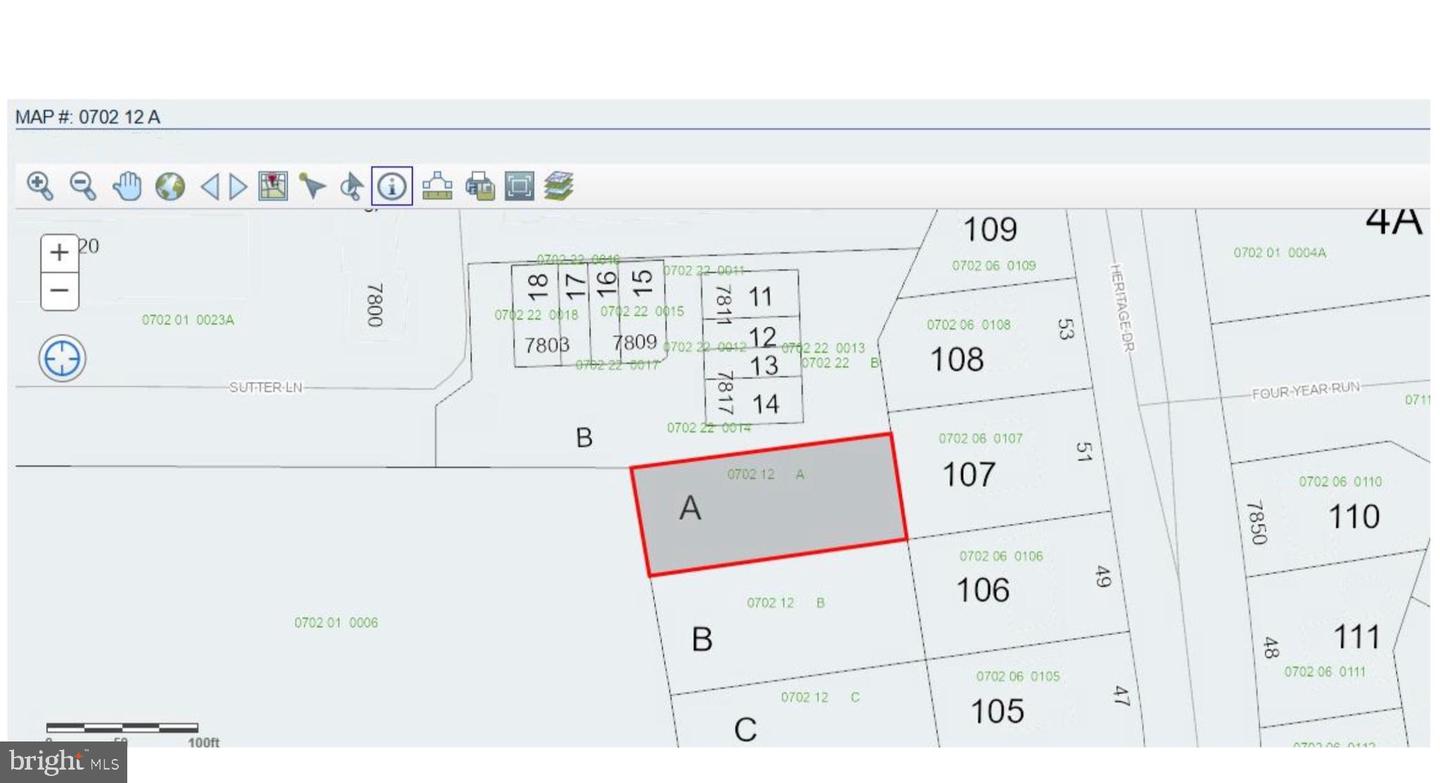Click small lot 14 on map
The height and width of the screenshot is (783, 1440).
click(765, 404)
